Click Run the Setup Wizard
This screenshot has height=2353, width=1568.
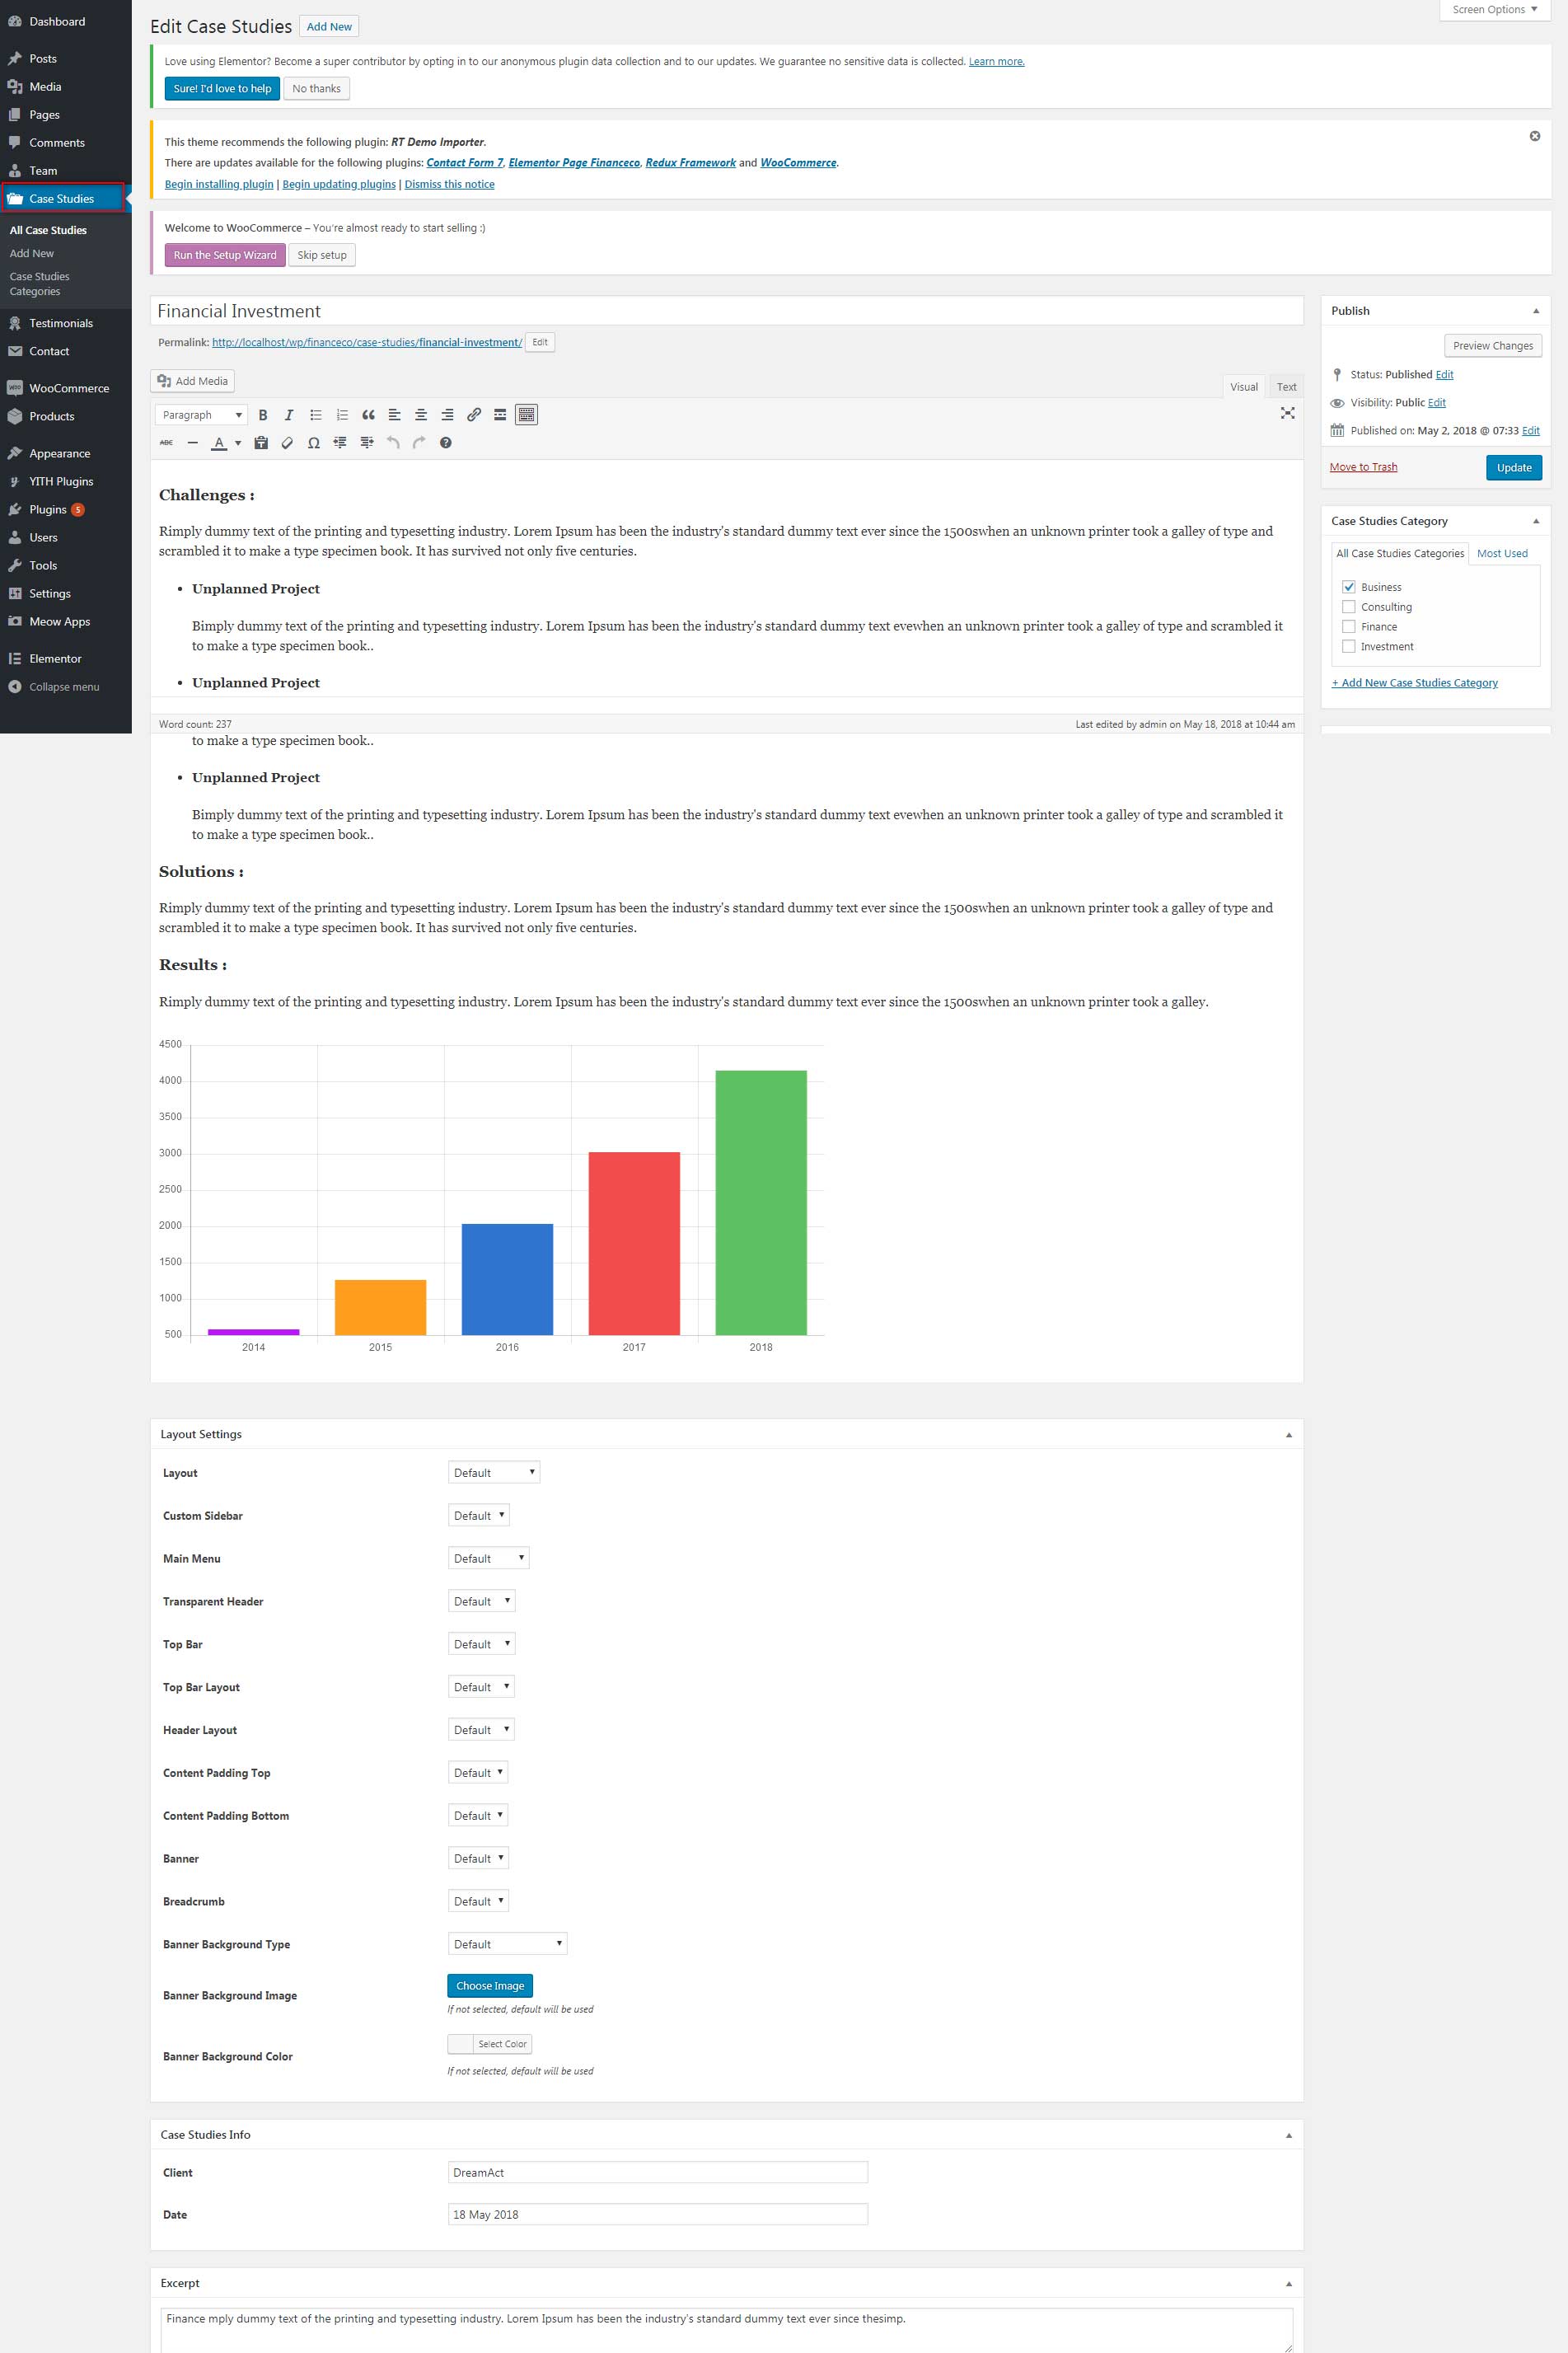[x=225, y=255]
